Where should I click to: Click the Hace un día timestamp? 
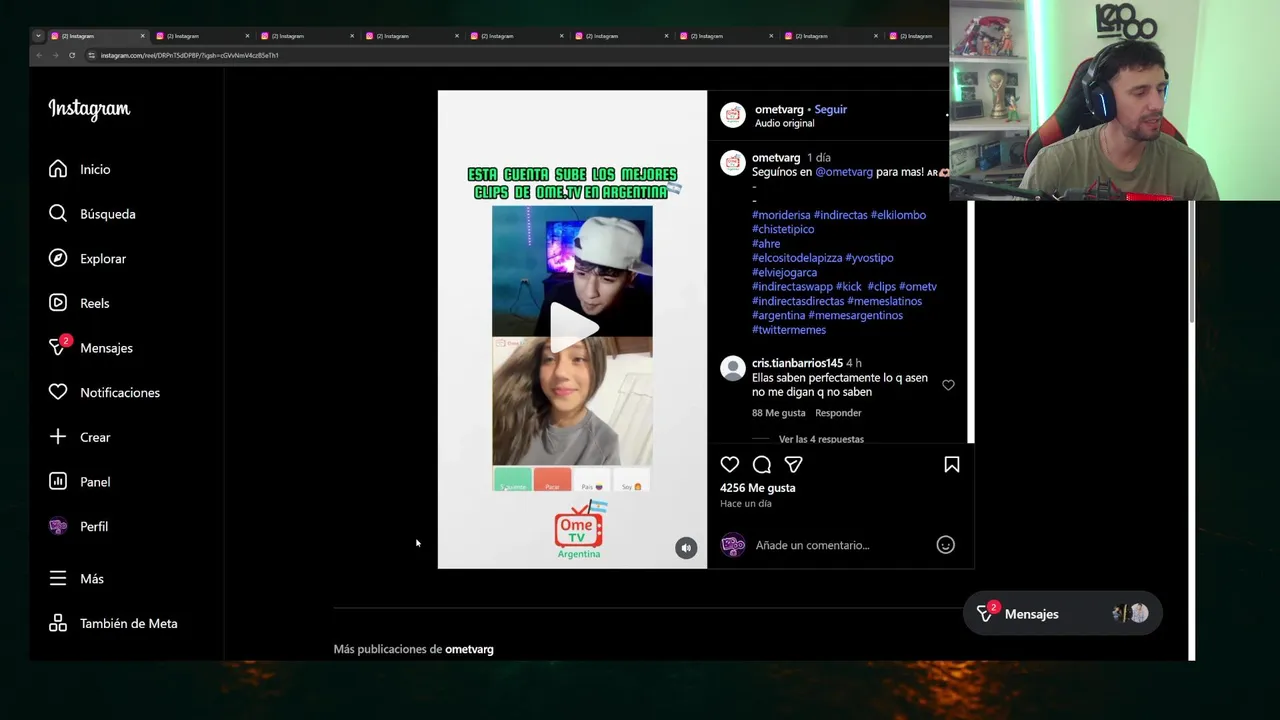tap(745, 504)
